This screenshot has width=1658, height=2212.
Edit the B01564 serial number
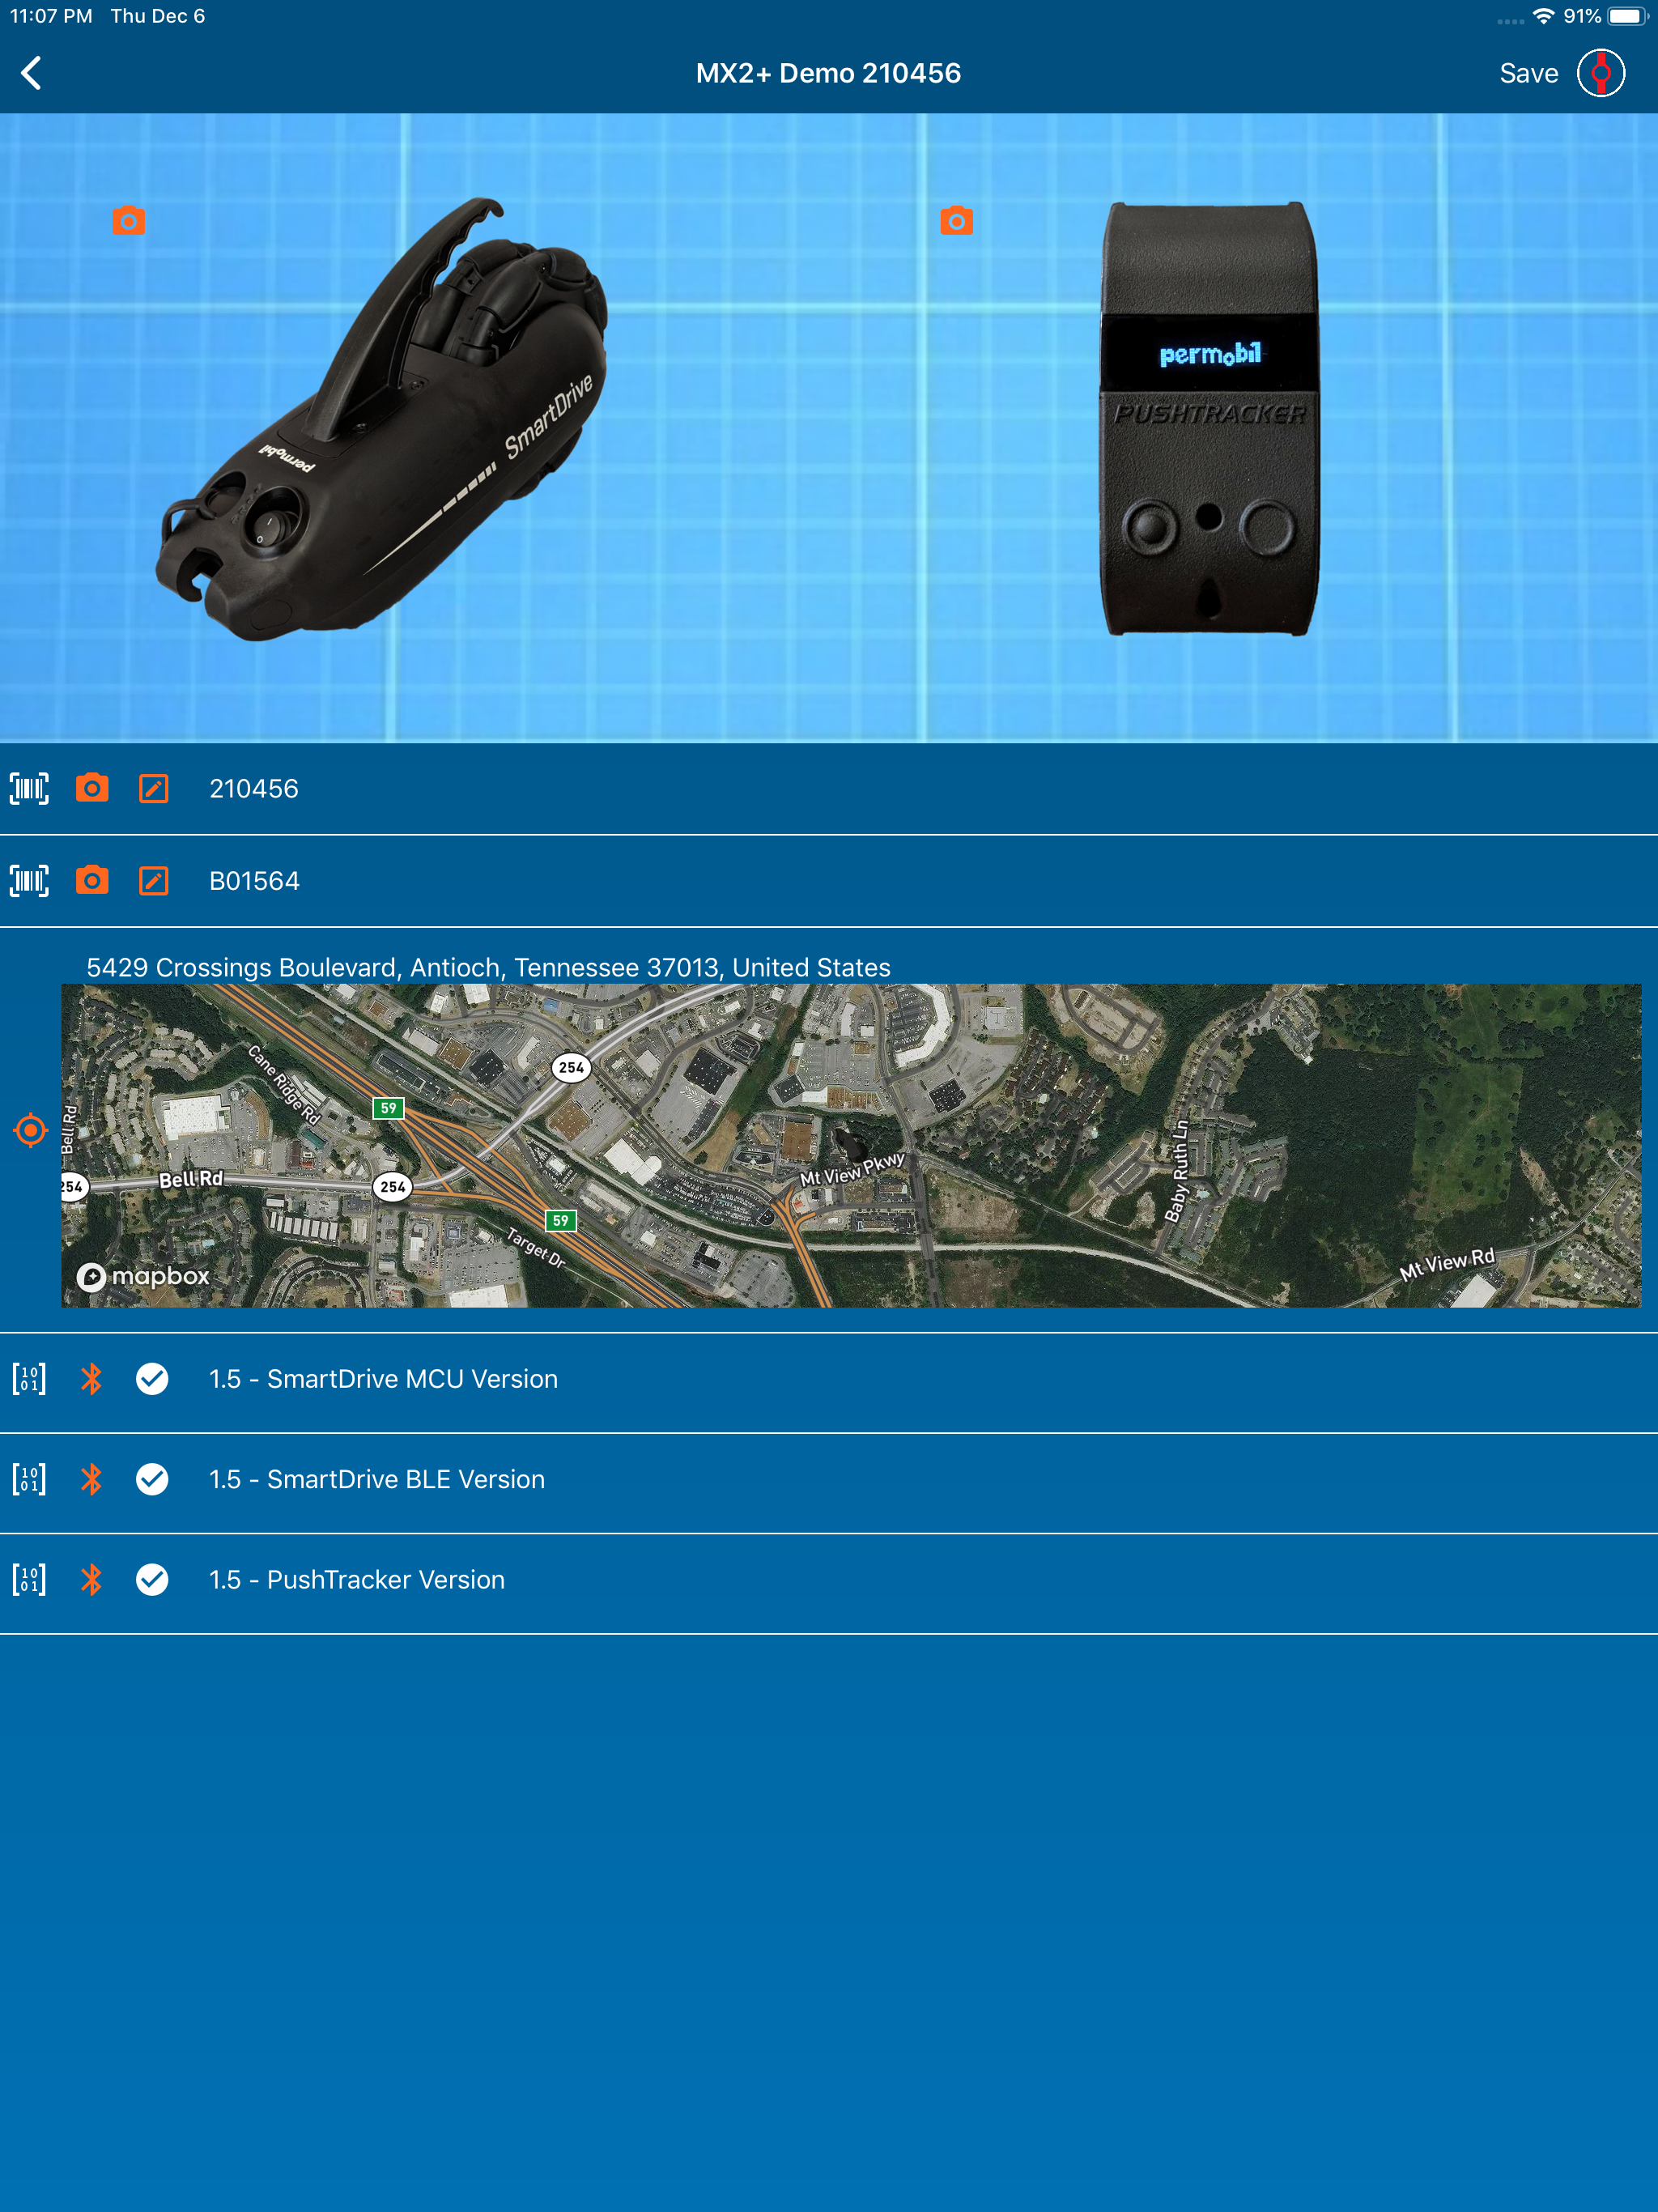click(x=153, y=880)
